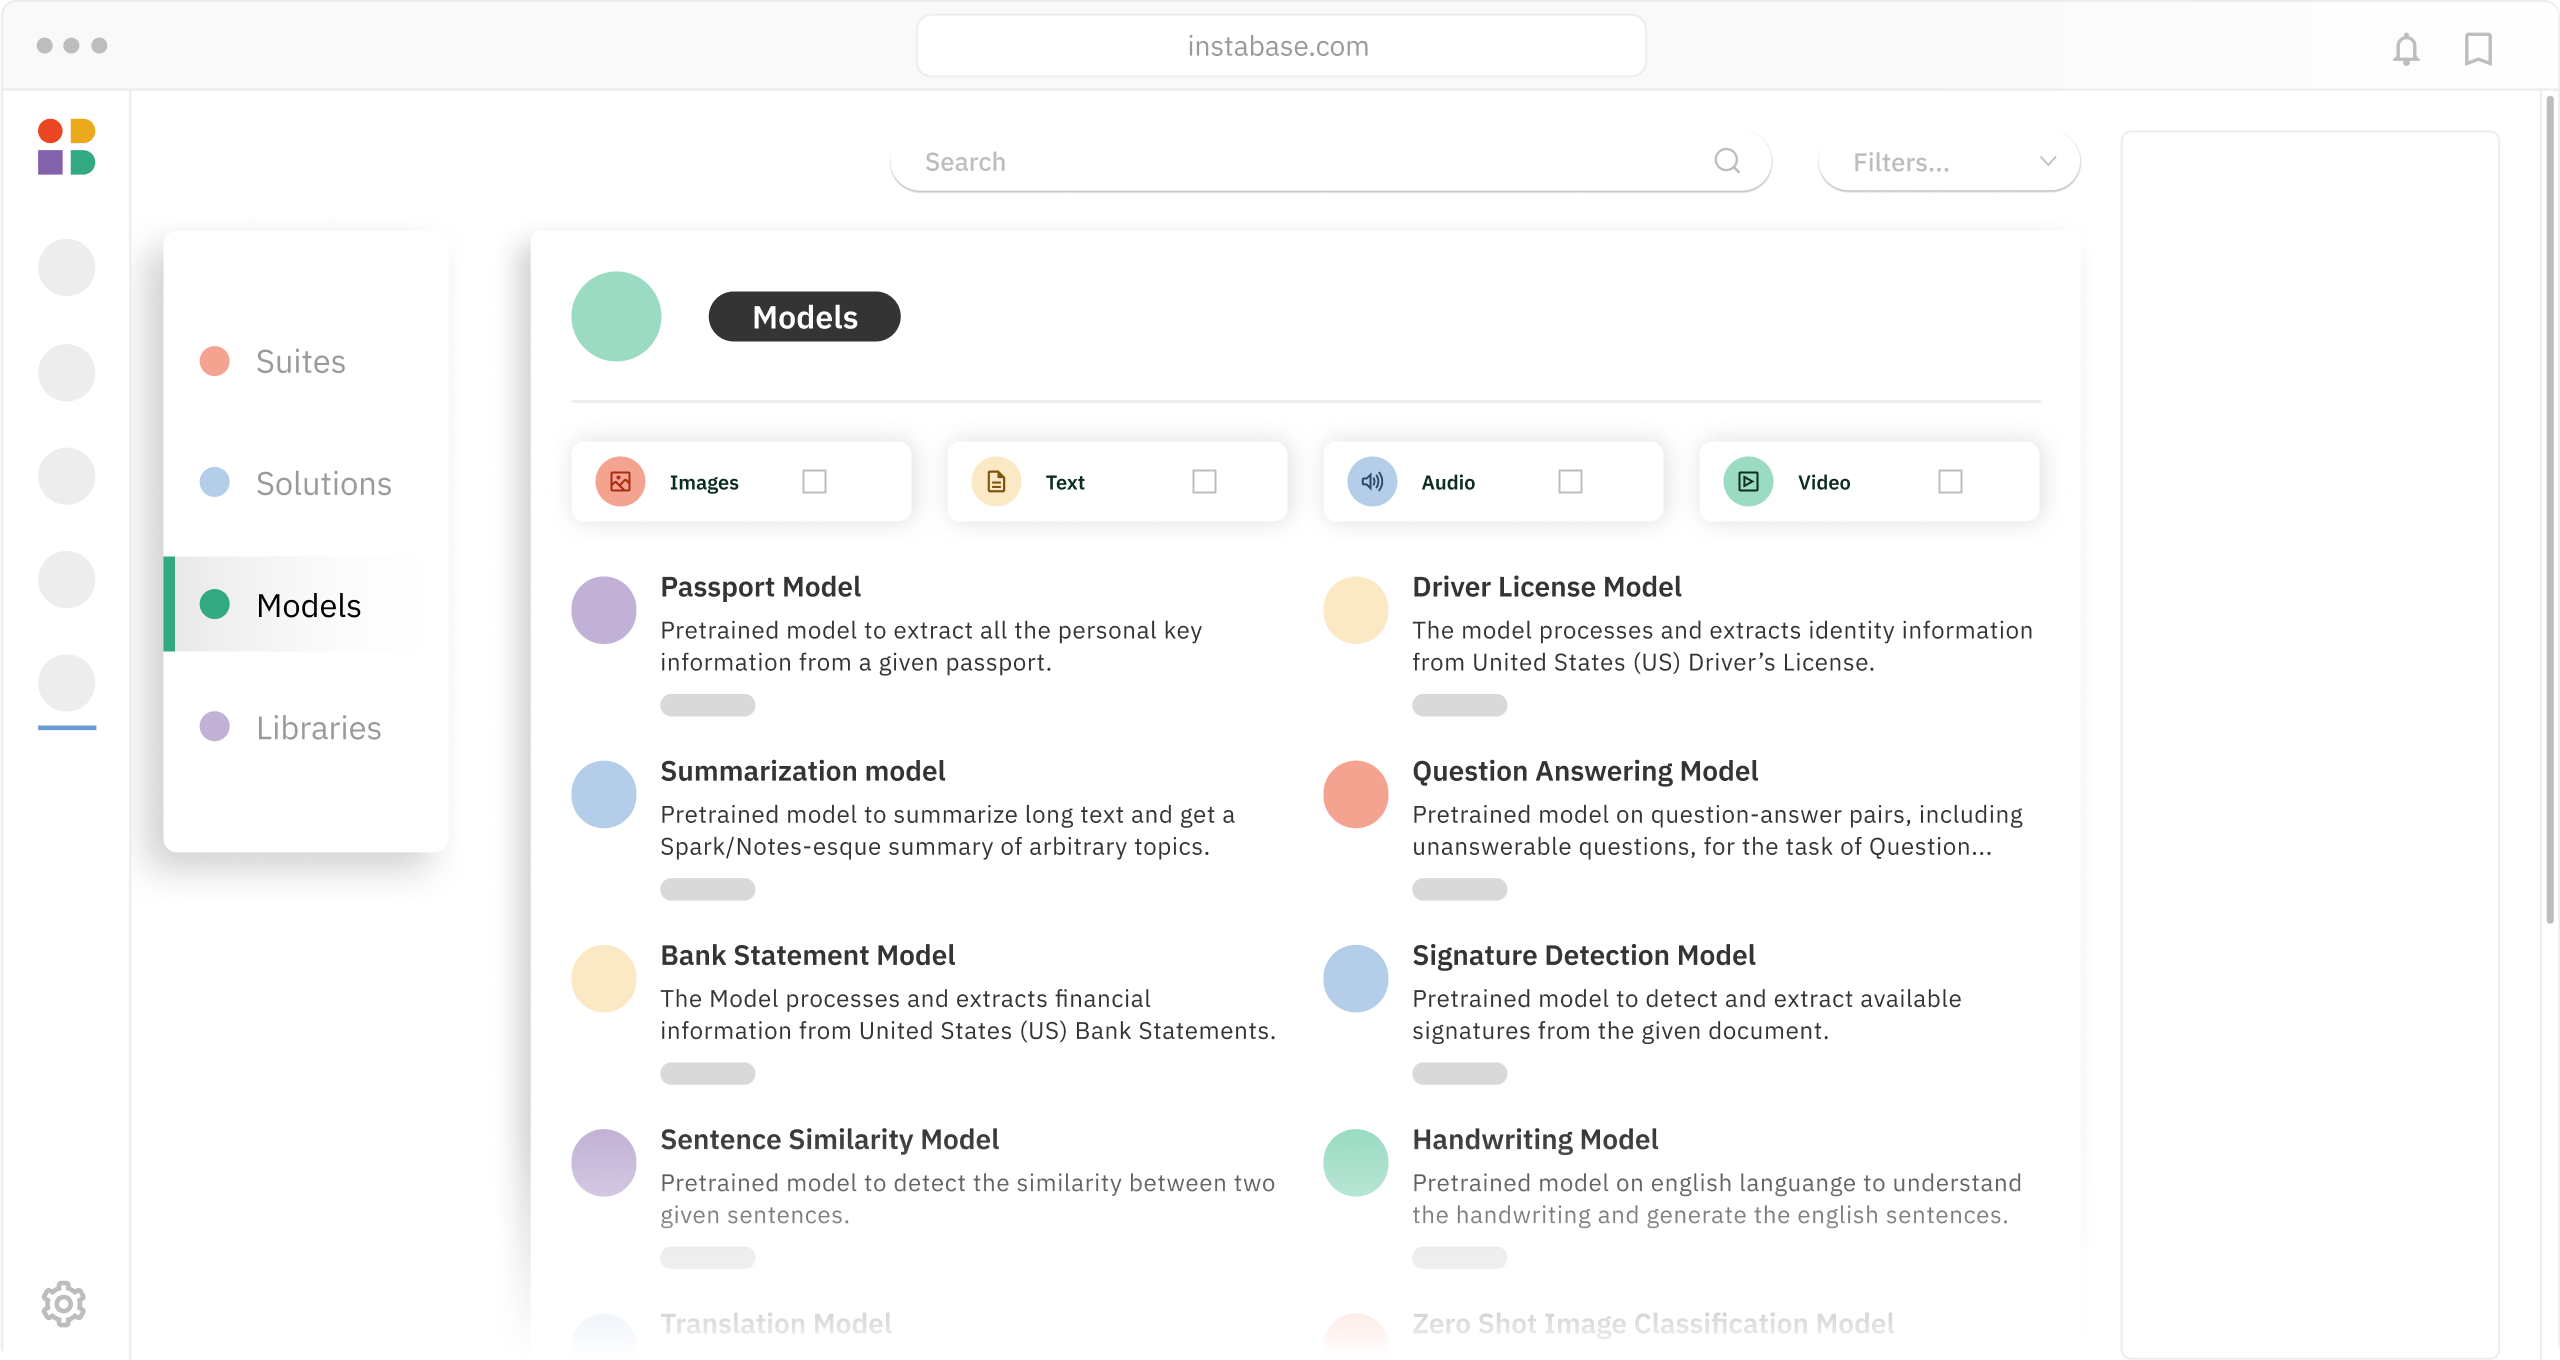2560x1360 pixels.
Task: Click gray tag under Signature Detection Model
Action: pos(1459,1073)
